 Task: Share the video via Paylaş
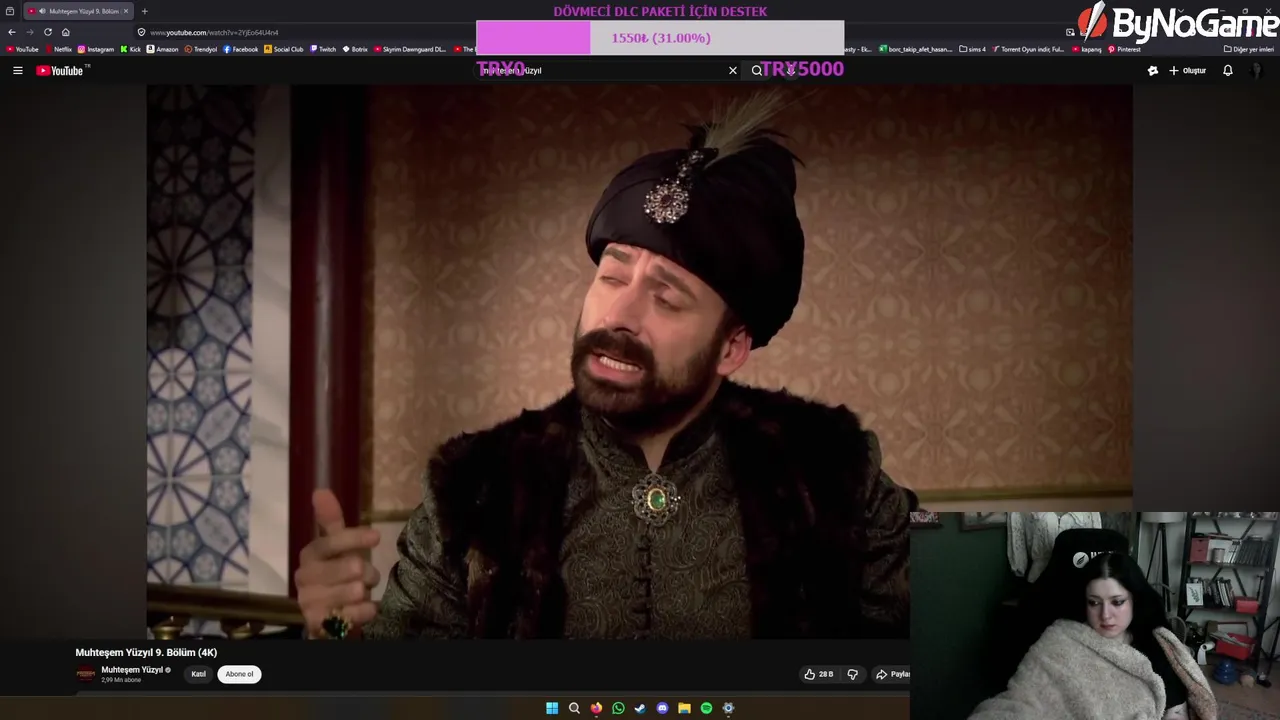pyautogui.click(x=893, y=674)
